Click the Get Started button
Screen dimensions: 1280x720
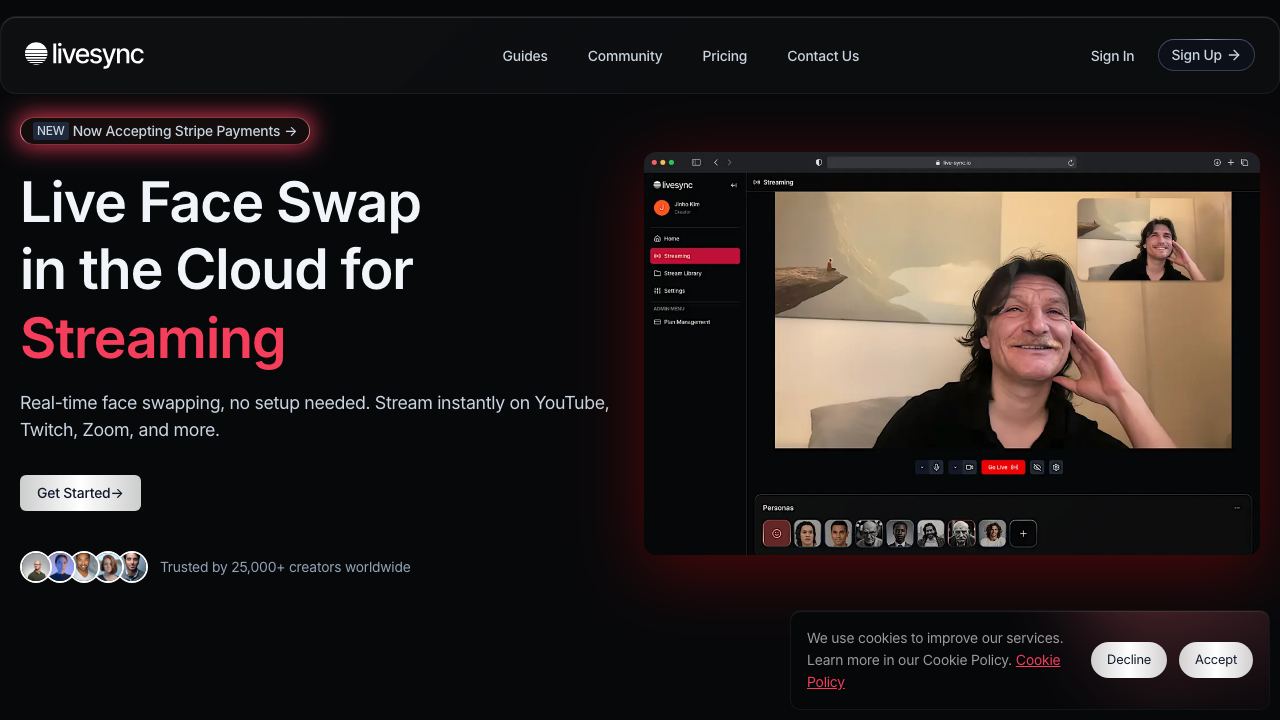tap(80, 493)
